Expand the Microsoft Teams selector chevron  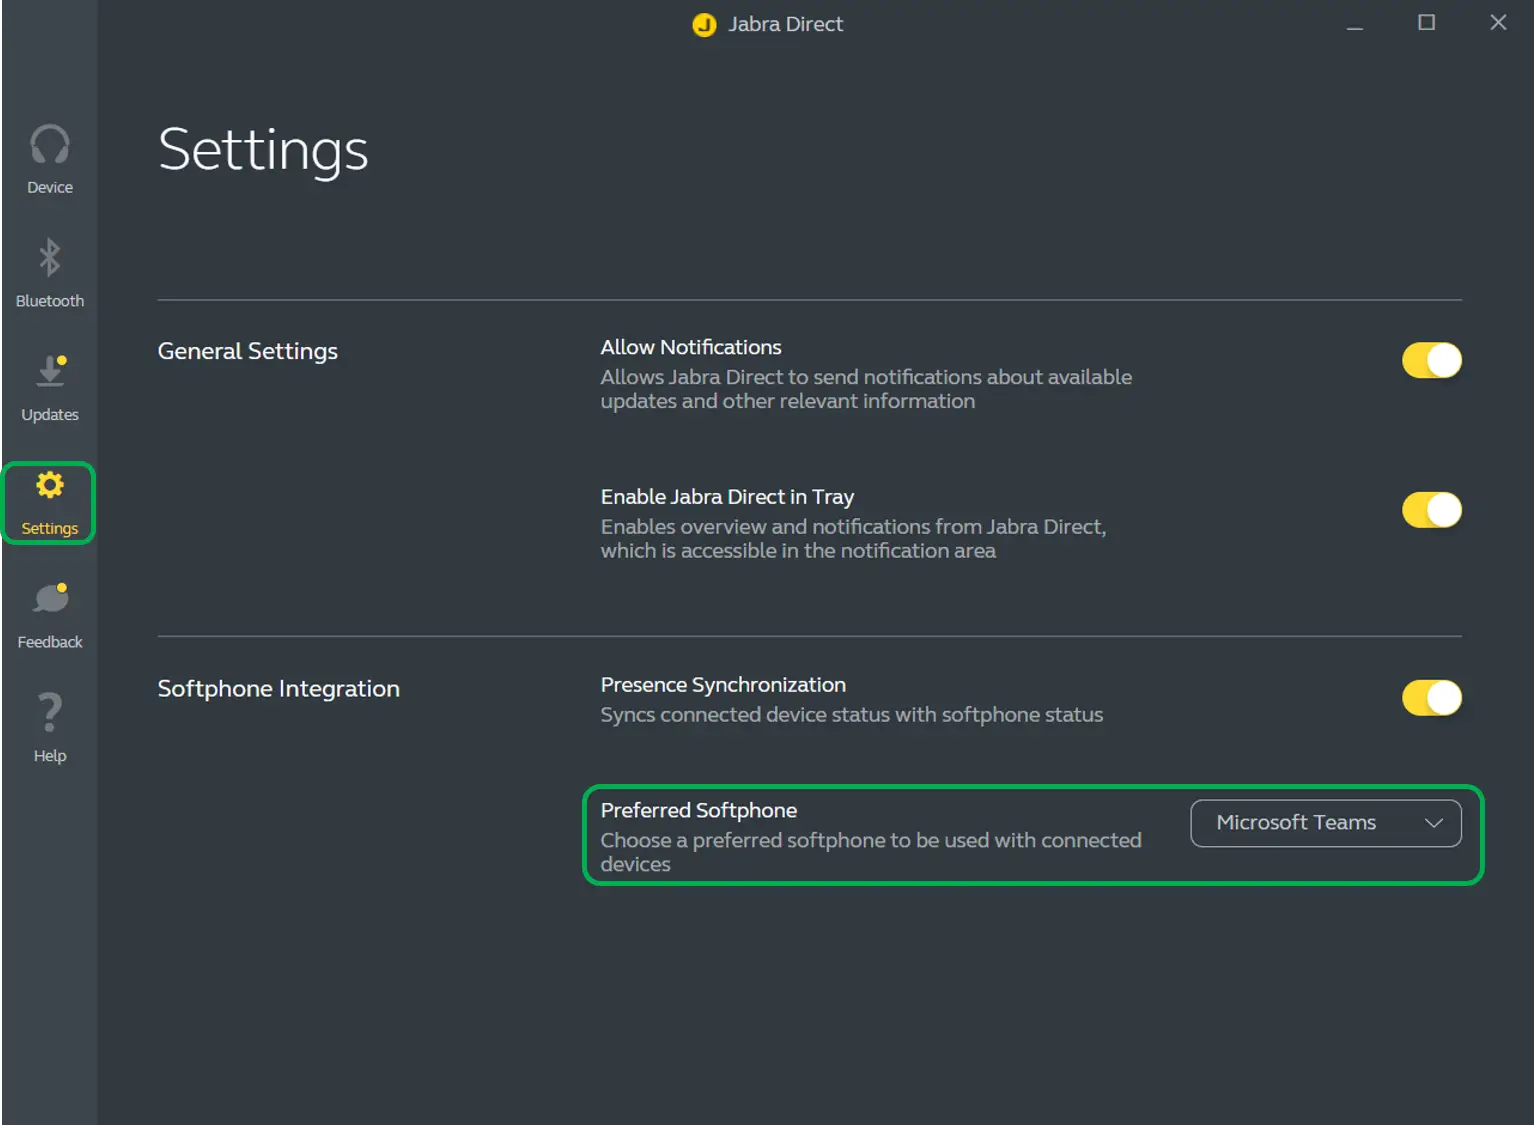point(1435,823)
